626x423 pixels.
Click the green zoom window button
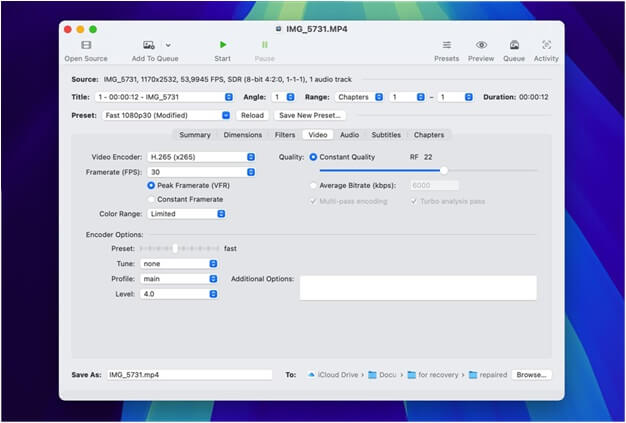[x=93, y=30]
